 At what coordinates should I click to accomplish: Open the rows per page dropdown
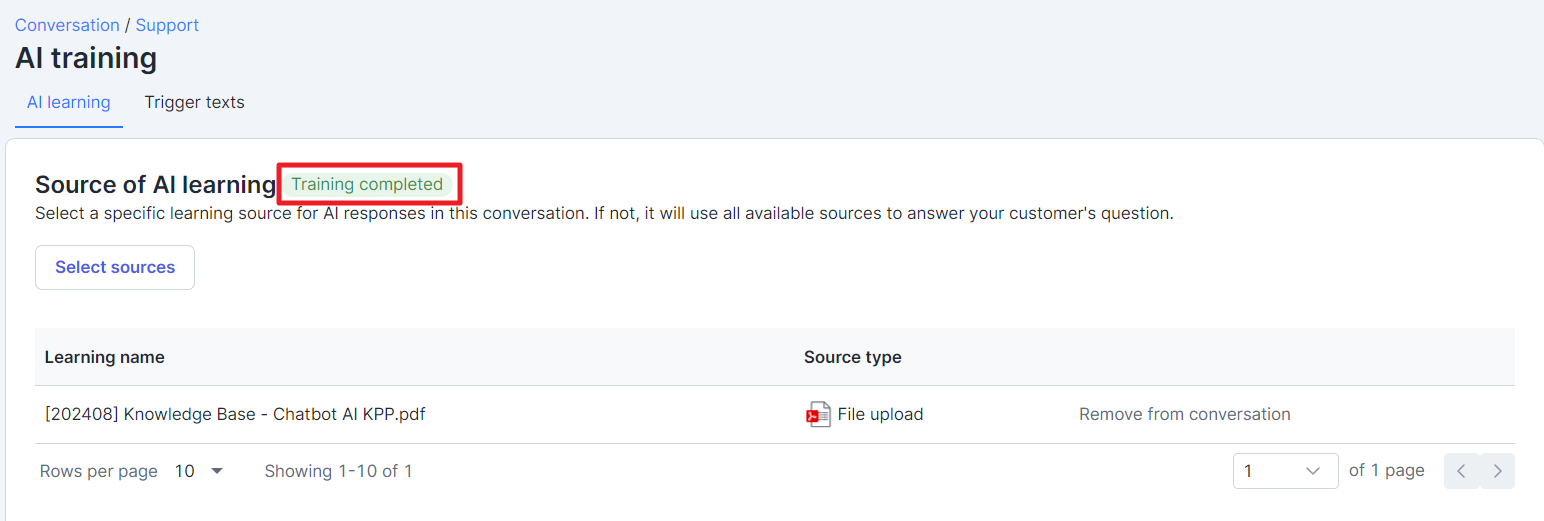tap(199, 471)
